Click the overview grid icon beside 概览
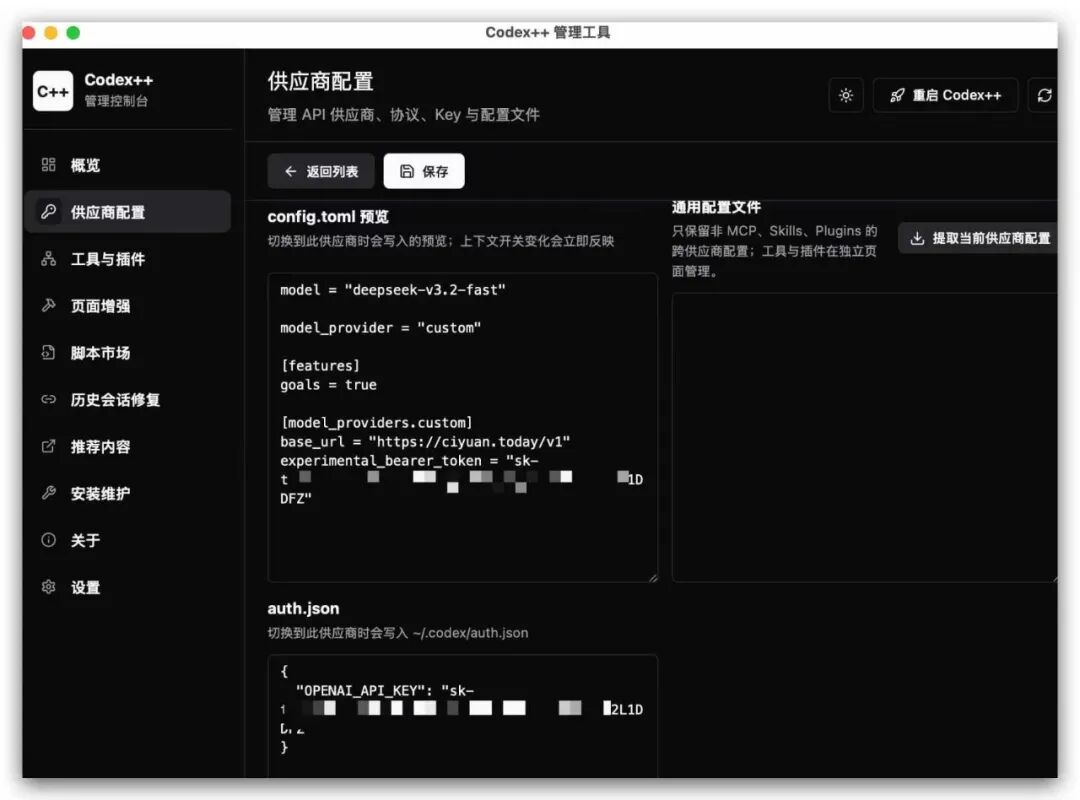The width and height of the screenshot is (1080, 800). coord(48,165)
